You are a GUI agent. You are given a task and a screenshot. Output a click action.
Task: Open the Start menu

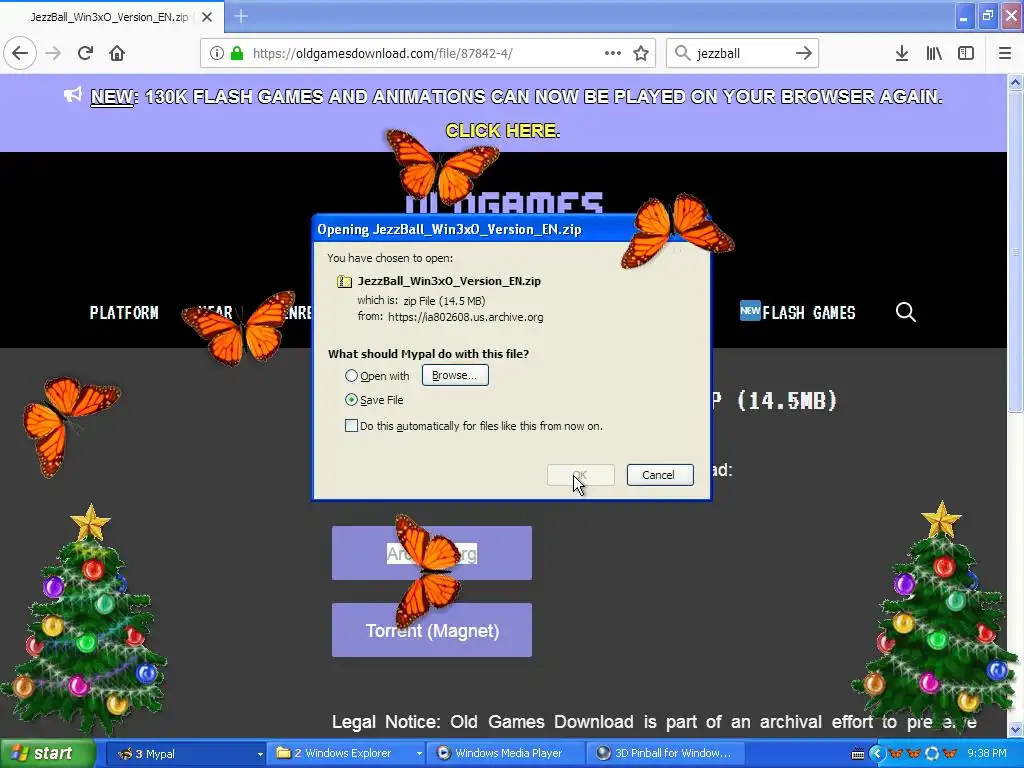point(47,754)
